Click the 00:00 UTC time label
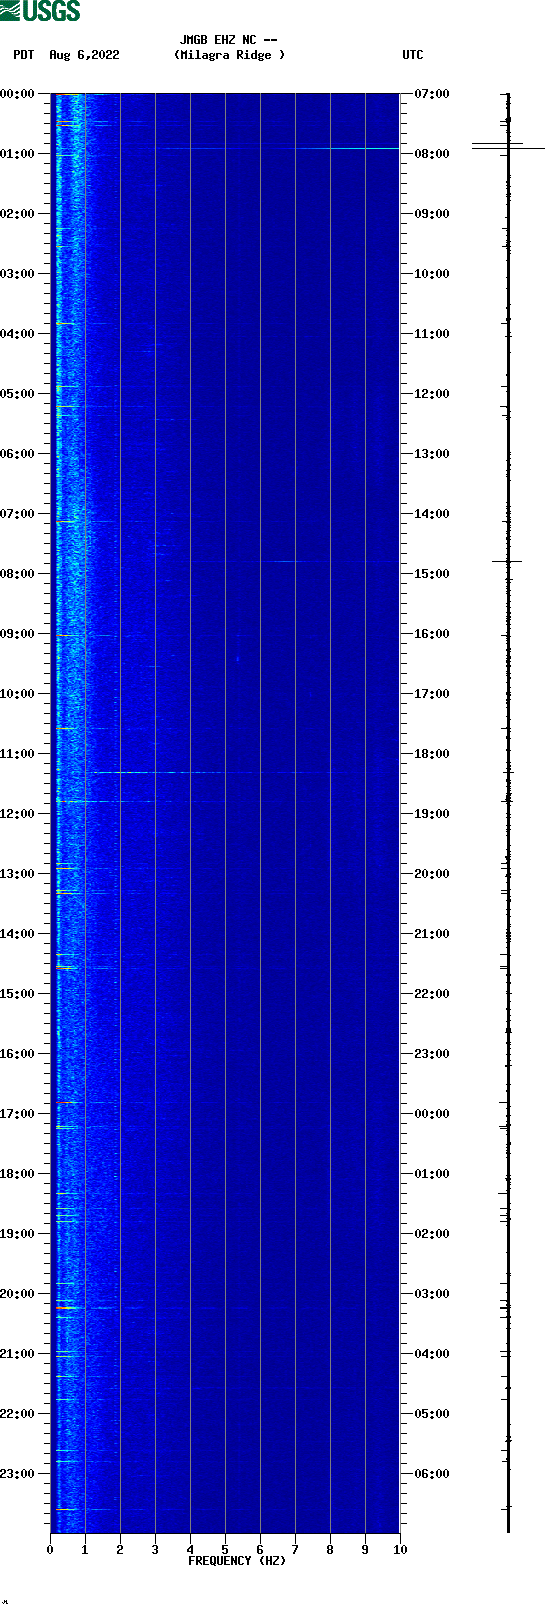The image size is (552, 1613). (431, 1114)
